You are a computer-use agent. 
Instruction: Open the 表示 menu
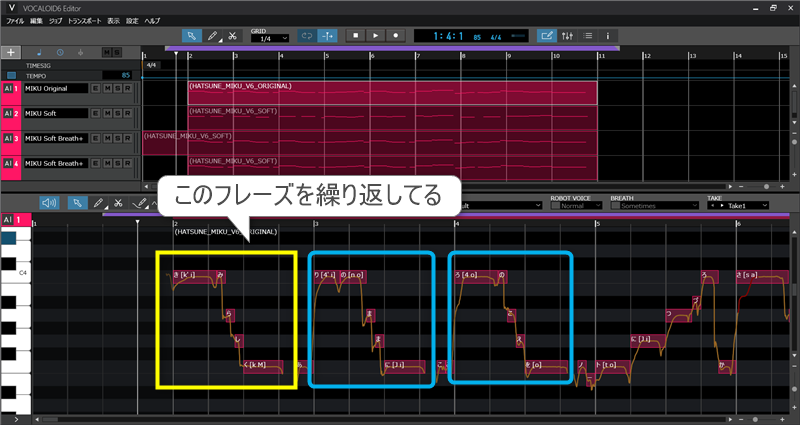(x=113, y=21)
